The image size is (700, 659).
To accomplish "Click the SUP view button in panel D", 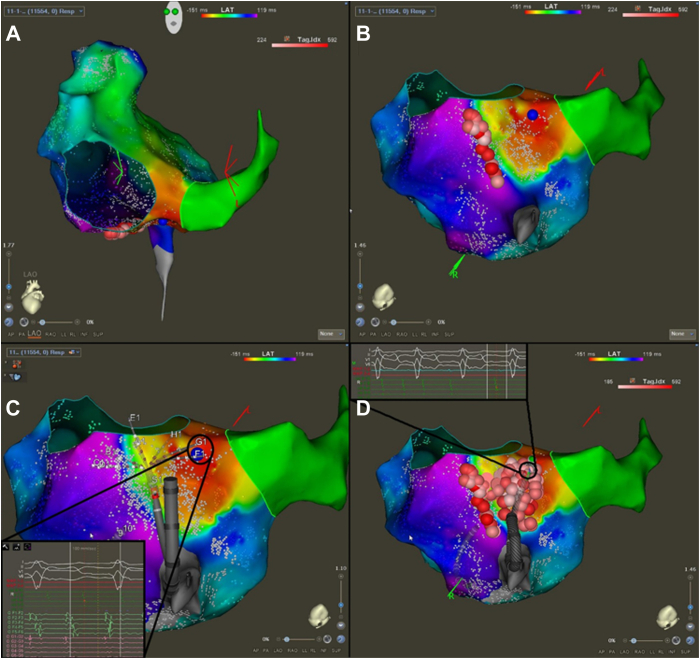I will click(x=685, y=652).
